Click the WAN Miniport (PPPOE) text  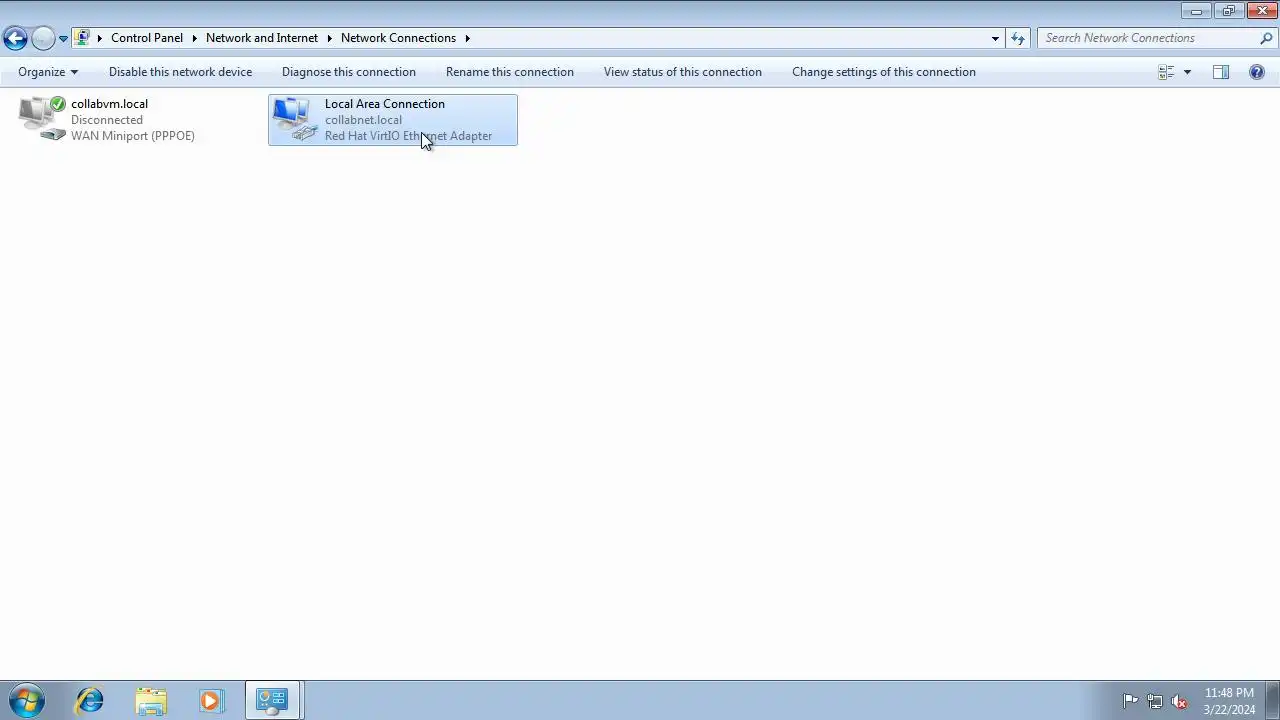point(133,136)
